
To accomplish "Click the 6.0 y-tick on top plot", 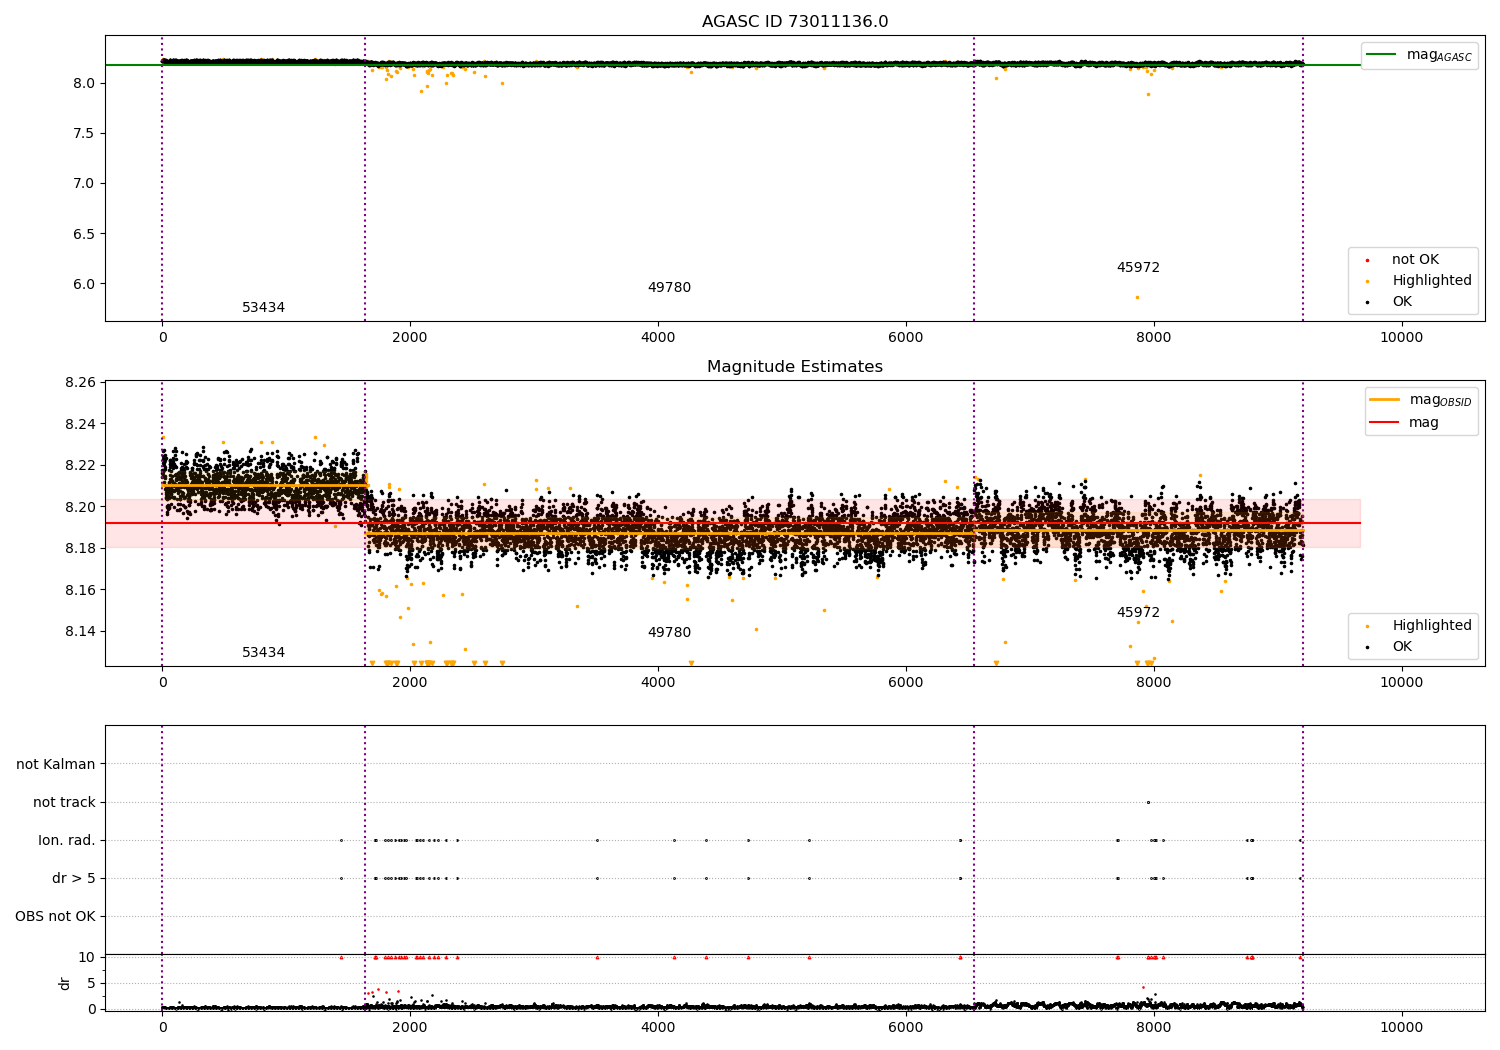I will 84,284.
